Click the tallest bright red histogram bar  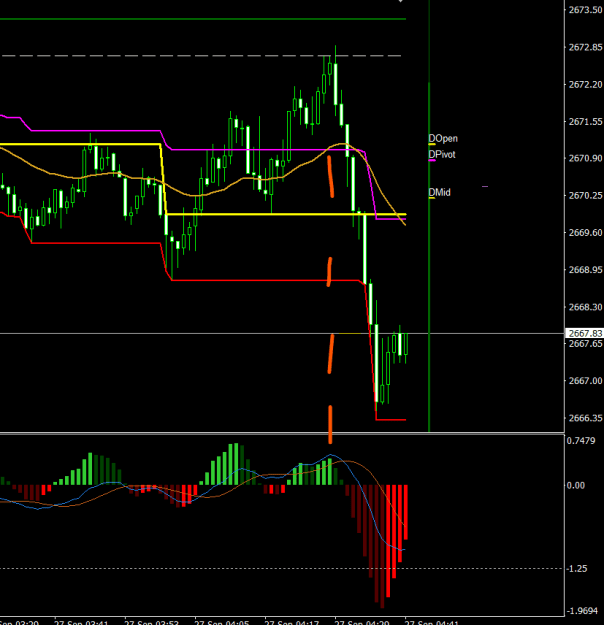coord(388,541)
